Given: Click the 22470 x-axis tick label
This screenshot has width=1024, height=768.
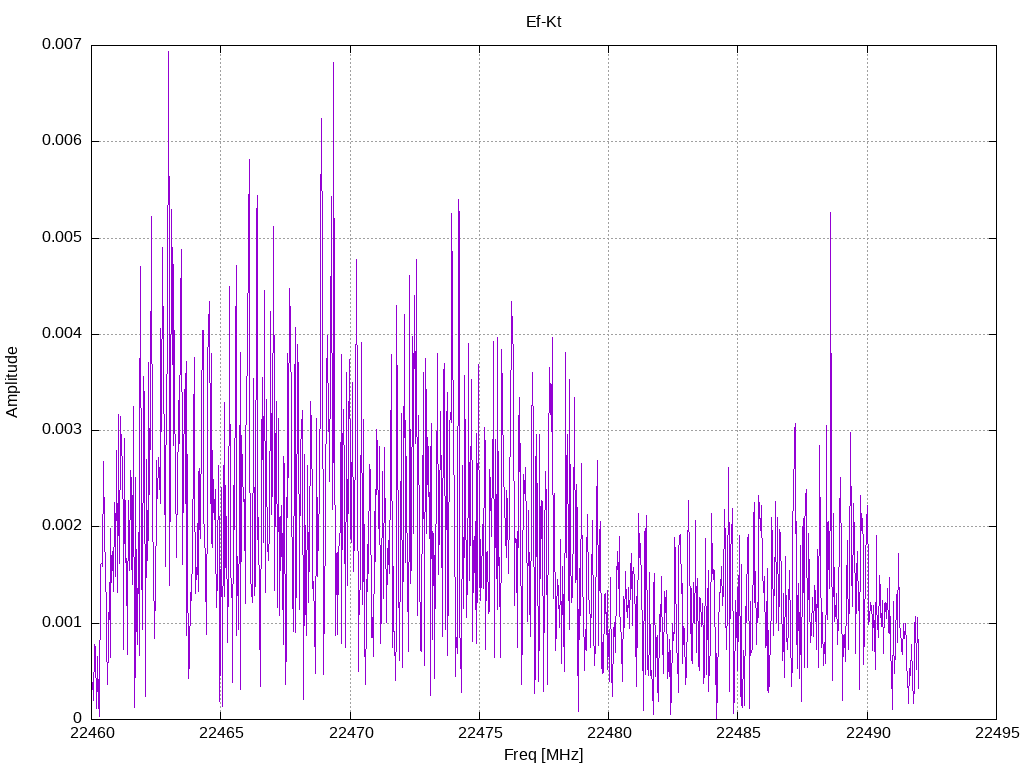Looking at the screenshot, I should pos(351,733).
